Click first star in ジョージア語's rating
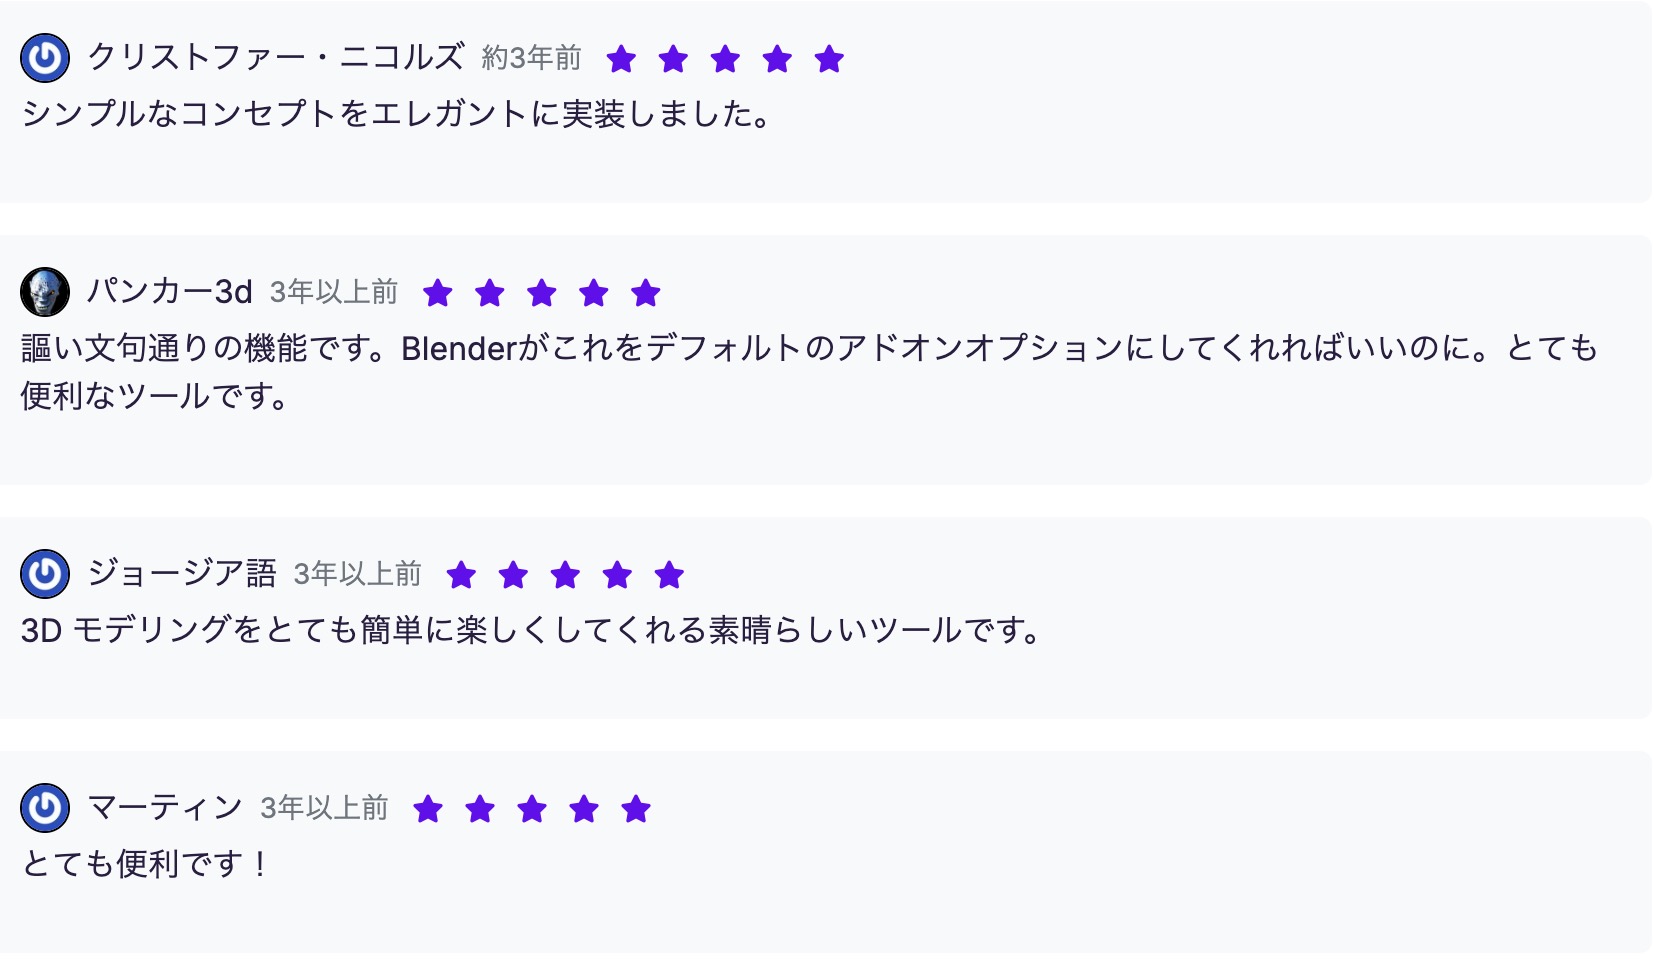The height and width of the screenshot is (964, 1654). 461,575
